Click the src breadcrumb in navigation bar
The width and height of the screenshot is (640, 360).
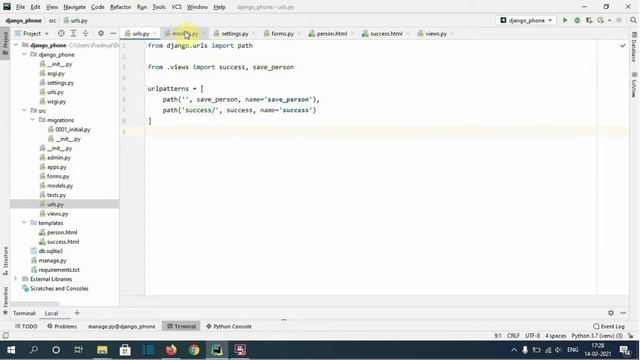point(53,20)
